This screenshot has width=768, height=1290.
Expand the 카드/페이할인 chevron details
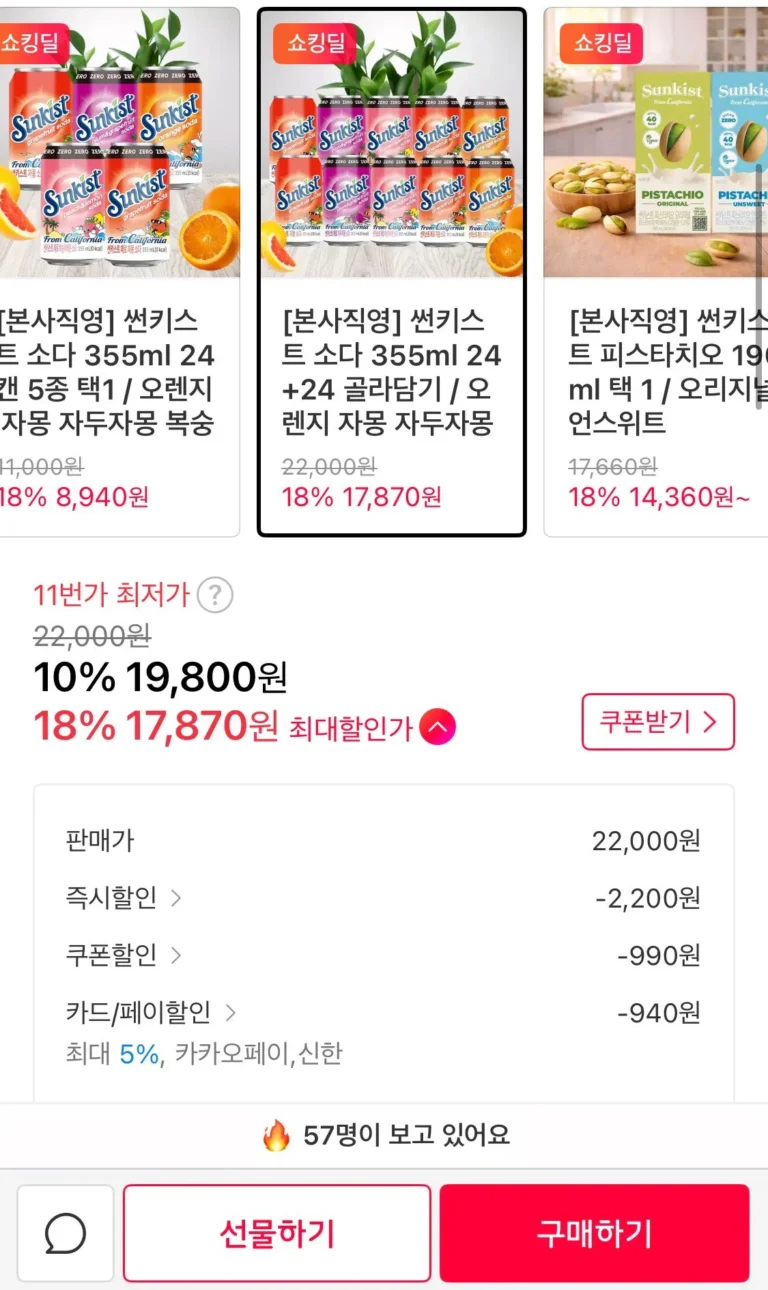[x=230, y=1013]
